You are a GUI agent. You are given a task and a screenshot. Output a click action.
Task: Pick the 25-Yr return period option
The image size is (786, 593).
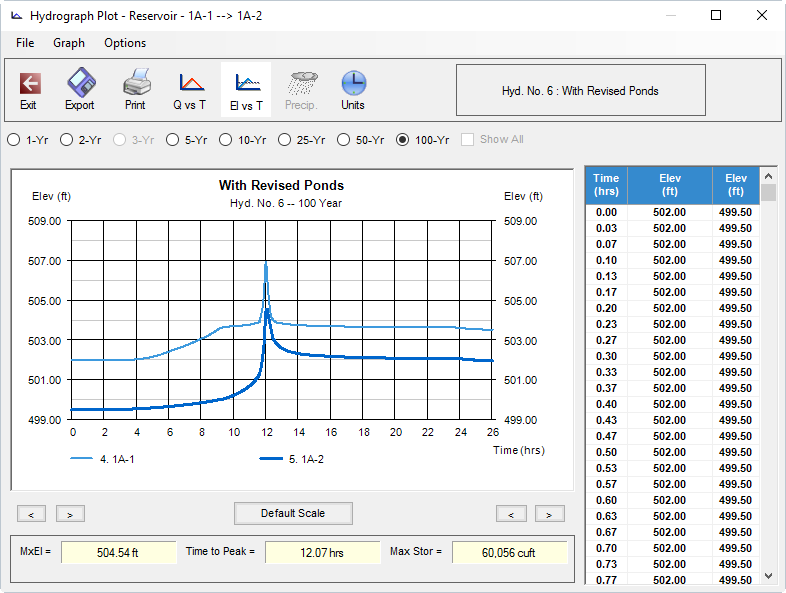coord(285,140)
